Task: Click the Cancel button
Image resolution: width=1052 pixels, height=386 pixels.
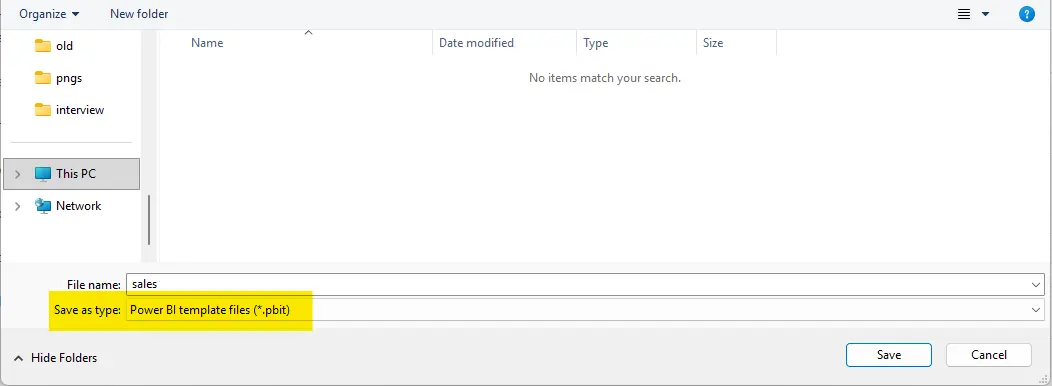Action: pos(988,355)
